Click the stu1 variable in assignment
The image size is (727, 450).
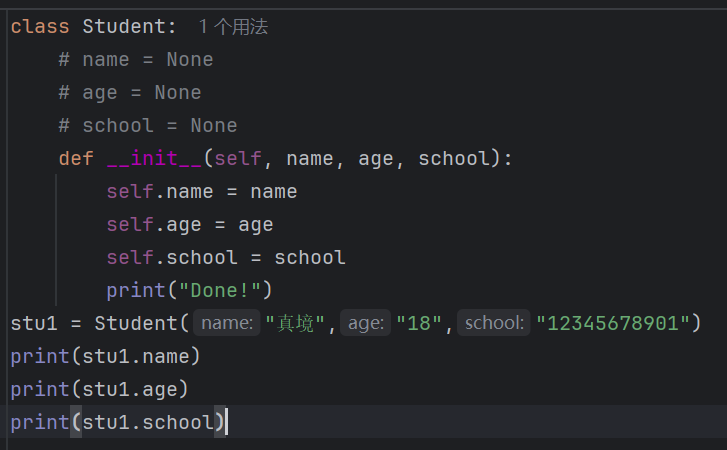click(34, 323)
